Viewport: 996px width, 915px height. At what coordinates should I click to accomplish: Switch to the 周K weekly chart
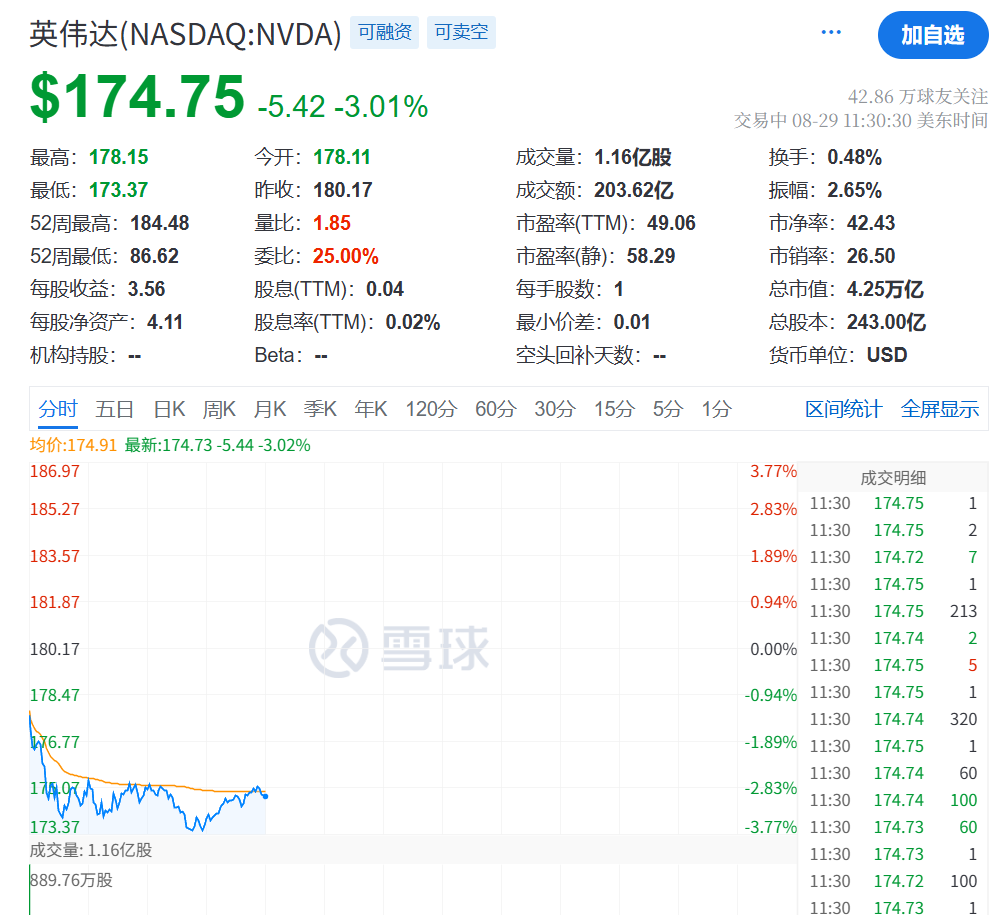[x=219, y=408]
